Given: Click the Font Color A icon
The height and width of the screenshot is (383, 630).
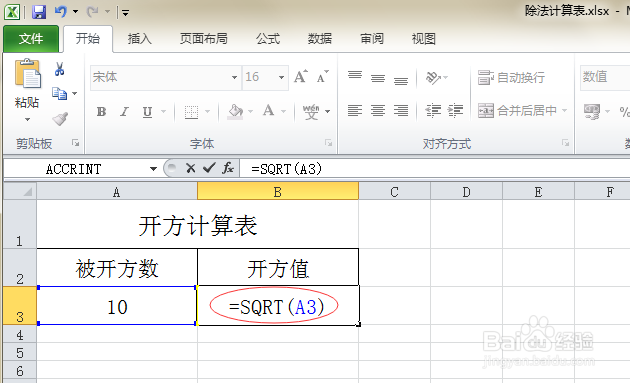Looking at the screenshot, I should (268, 111).
